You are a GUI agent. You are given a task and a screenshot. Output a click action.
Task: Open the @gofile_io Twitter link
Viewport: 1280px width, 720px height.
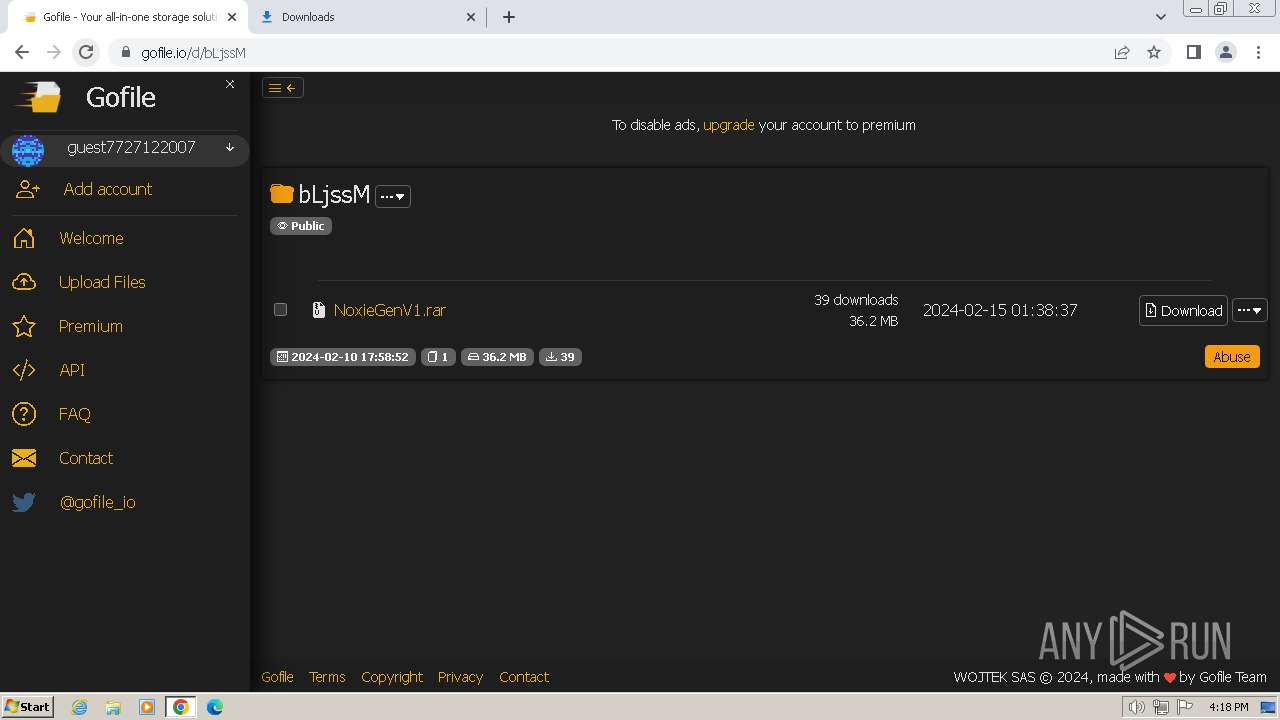(x=97, y=502)
